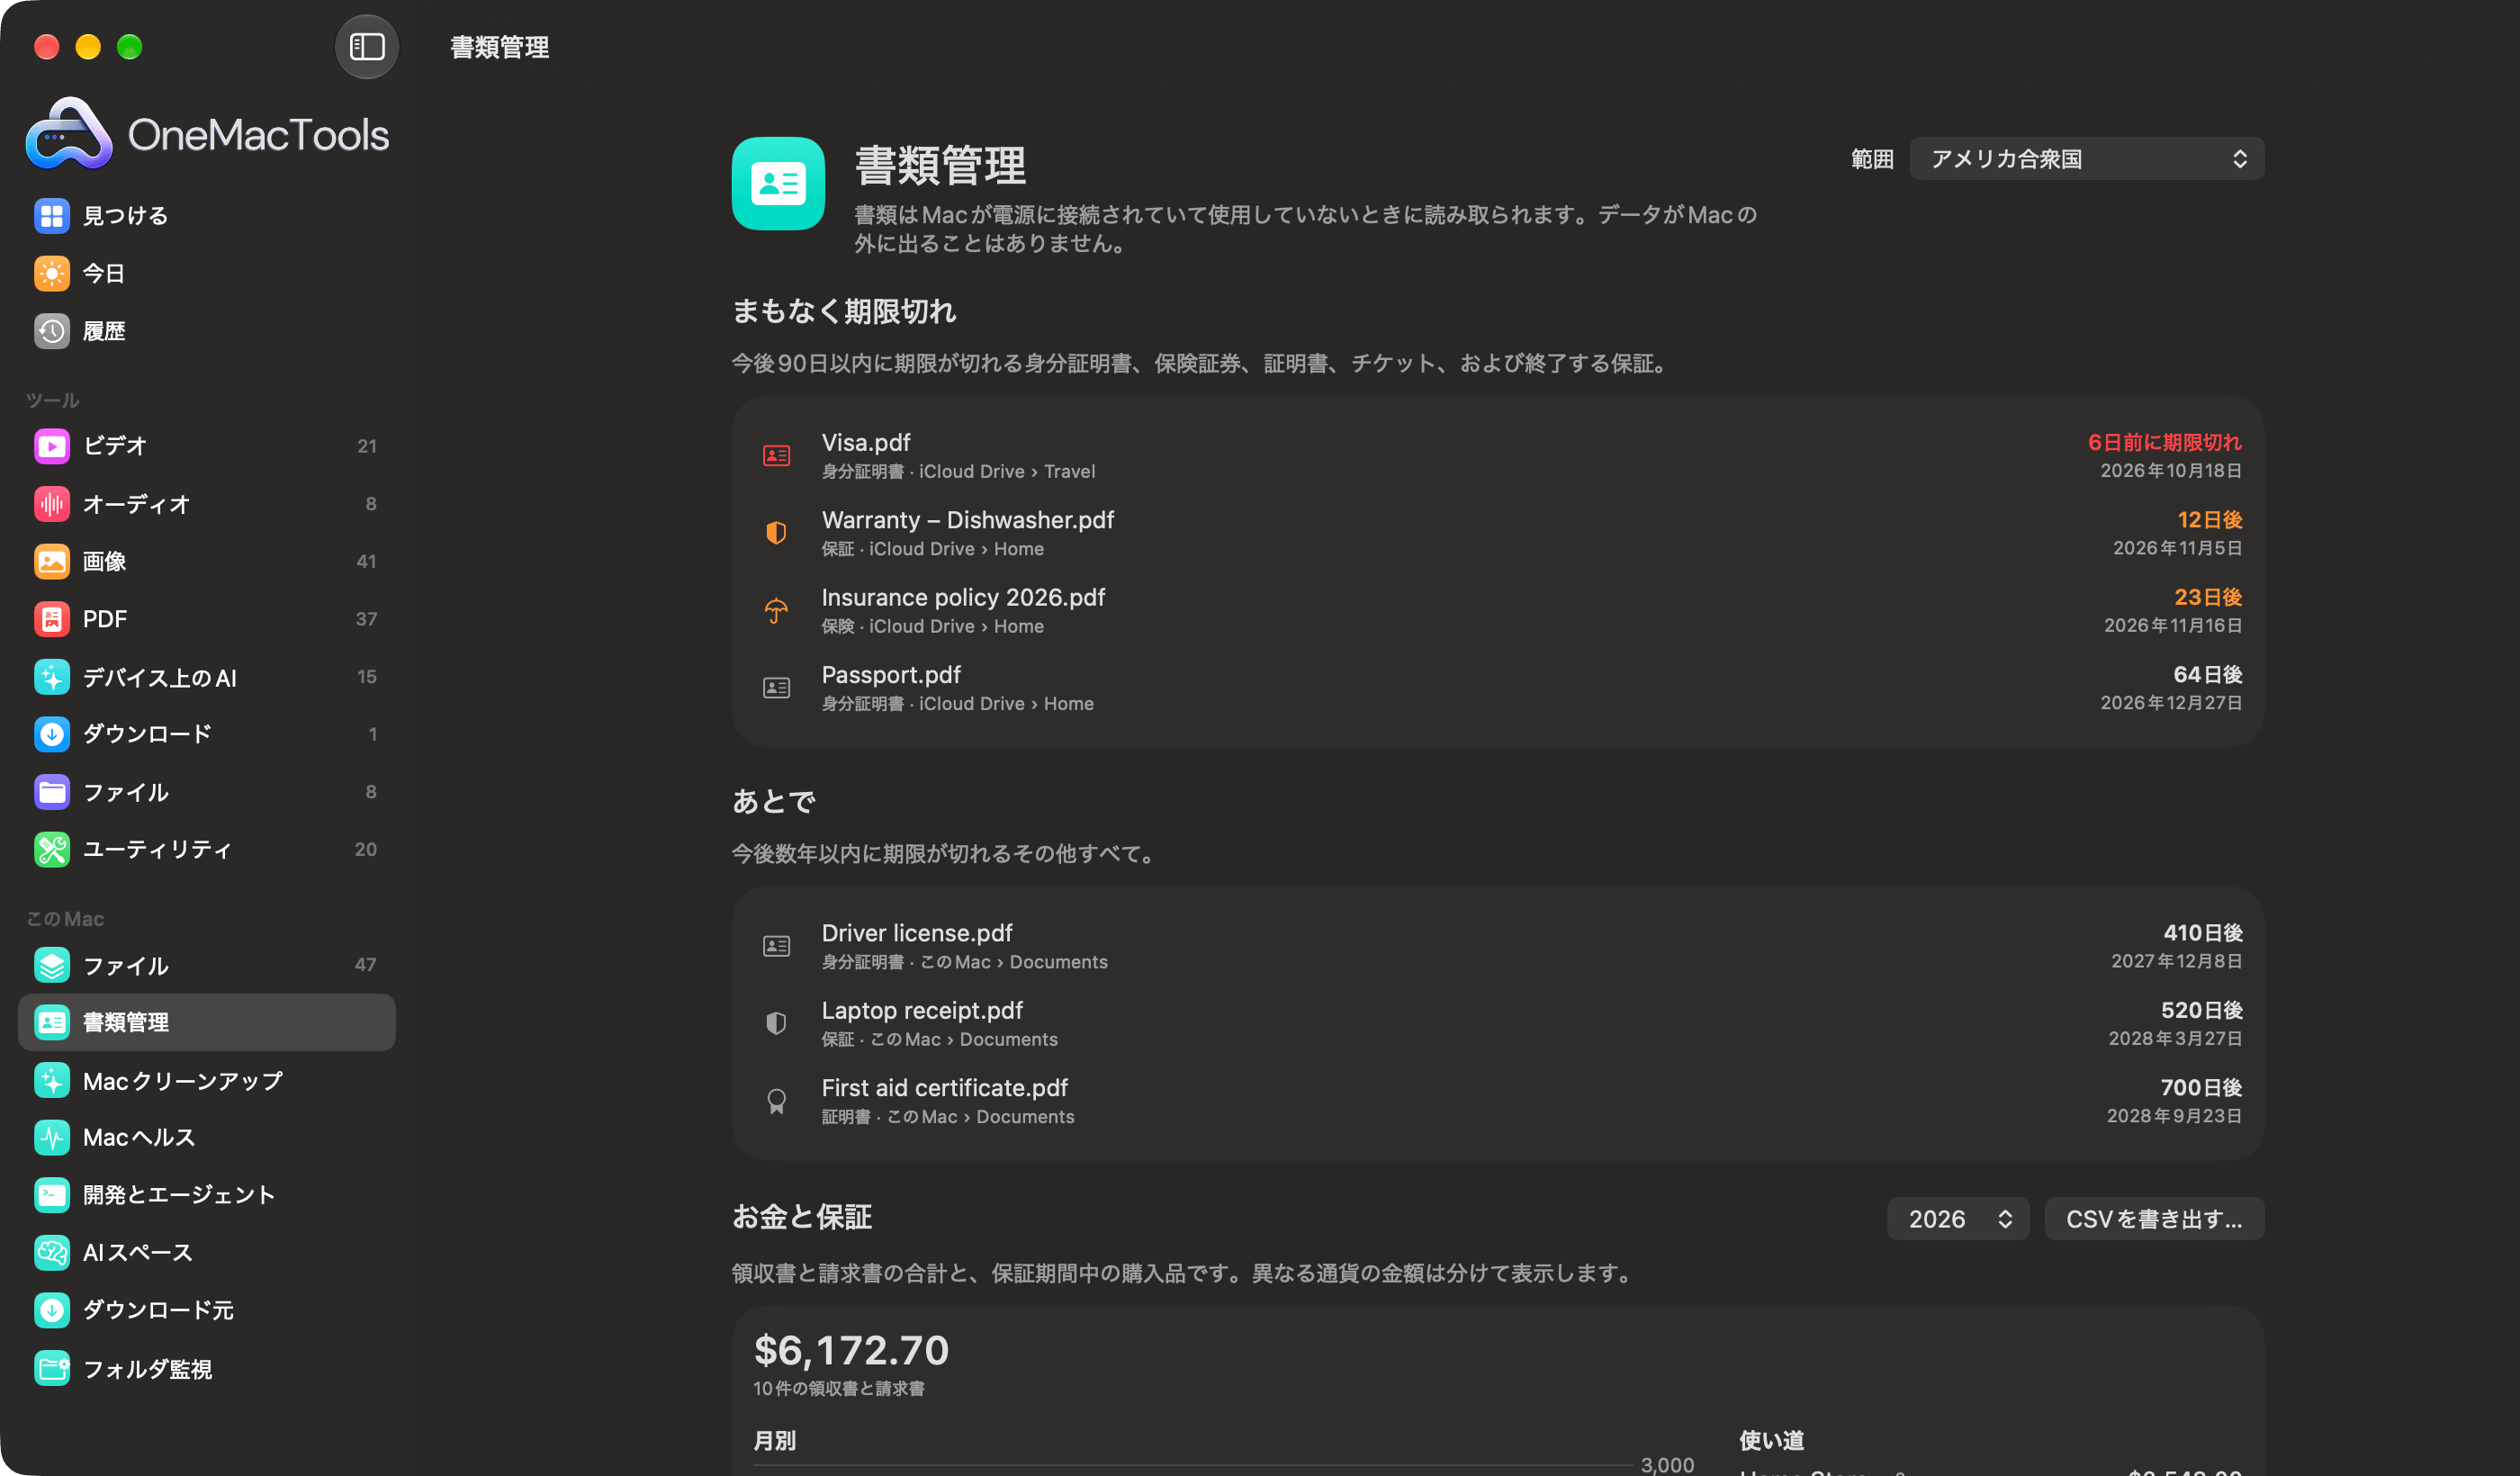The height and width of the screenshot is (1476, 2520).
Task: Select the PDF tool icon
Action: (52, 619)
